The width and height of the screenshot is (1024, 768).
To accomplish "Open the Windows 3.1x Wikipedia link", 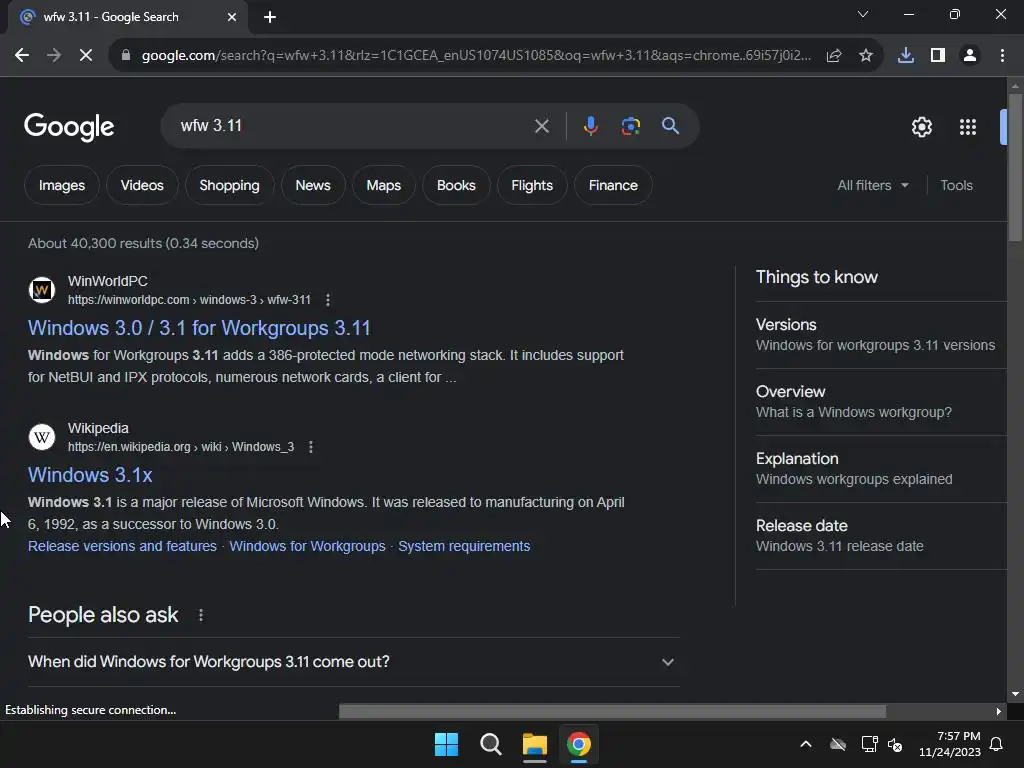I will 90,475.
